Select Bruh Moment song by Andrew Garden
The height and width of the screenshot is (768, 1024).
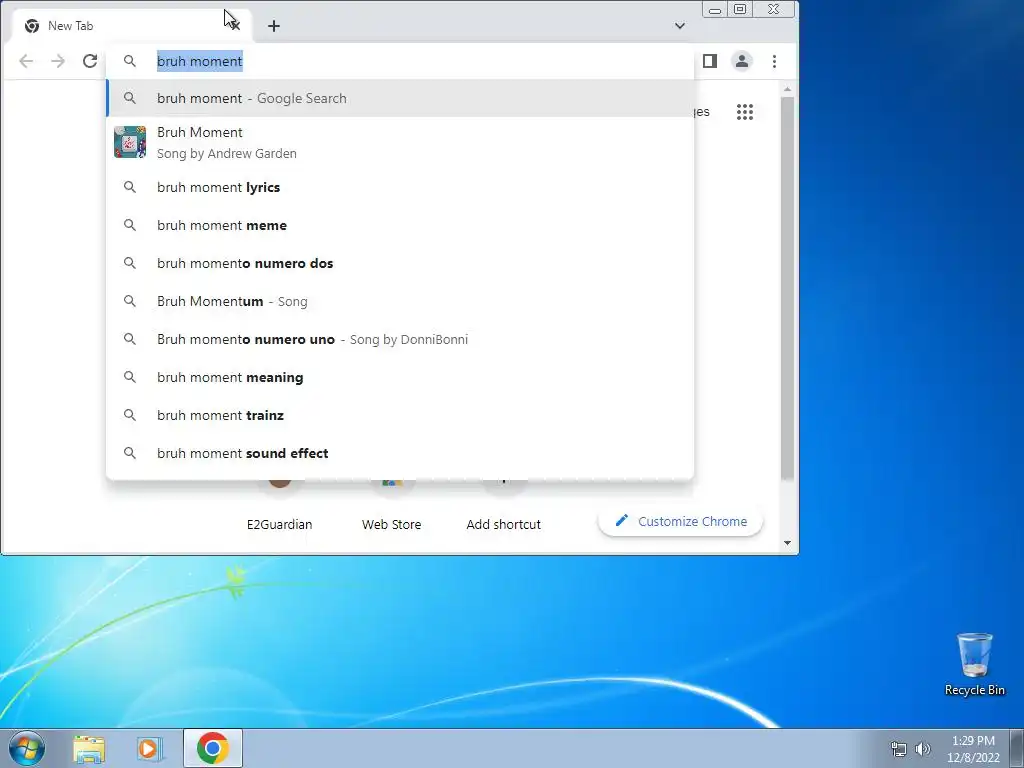[400, 142]
